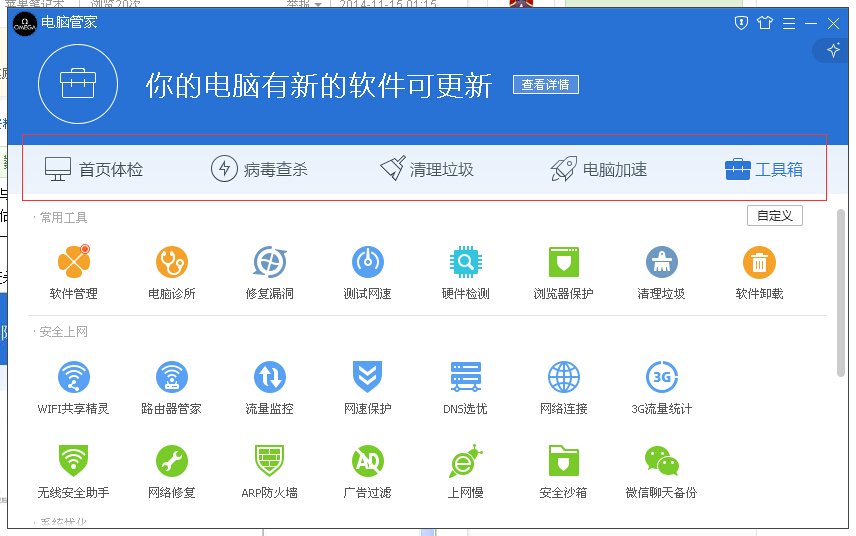
Task: Select the 工具箱 tab
Action: tap(764, 169)
